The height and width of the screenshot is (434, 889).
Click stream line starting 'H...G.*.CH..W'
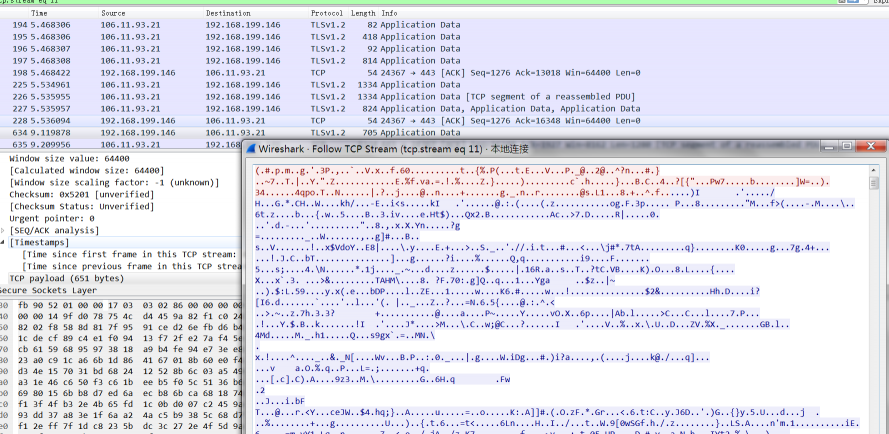[x=556, y=203]
